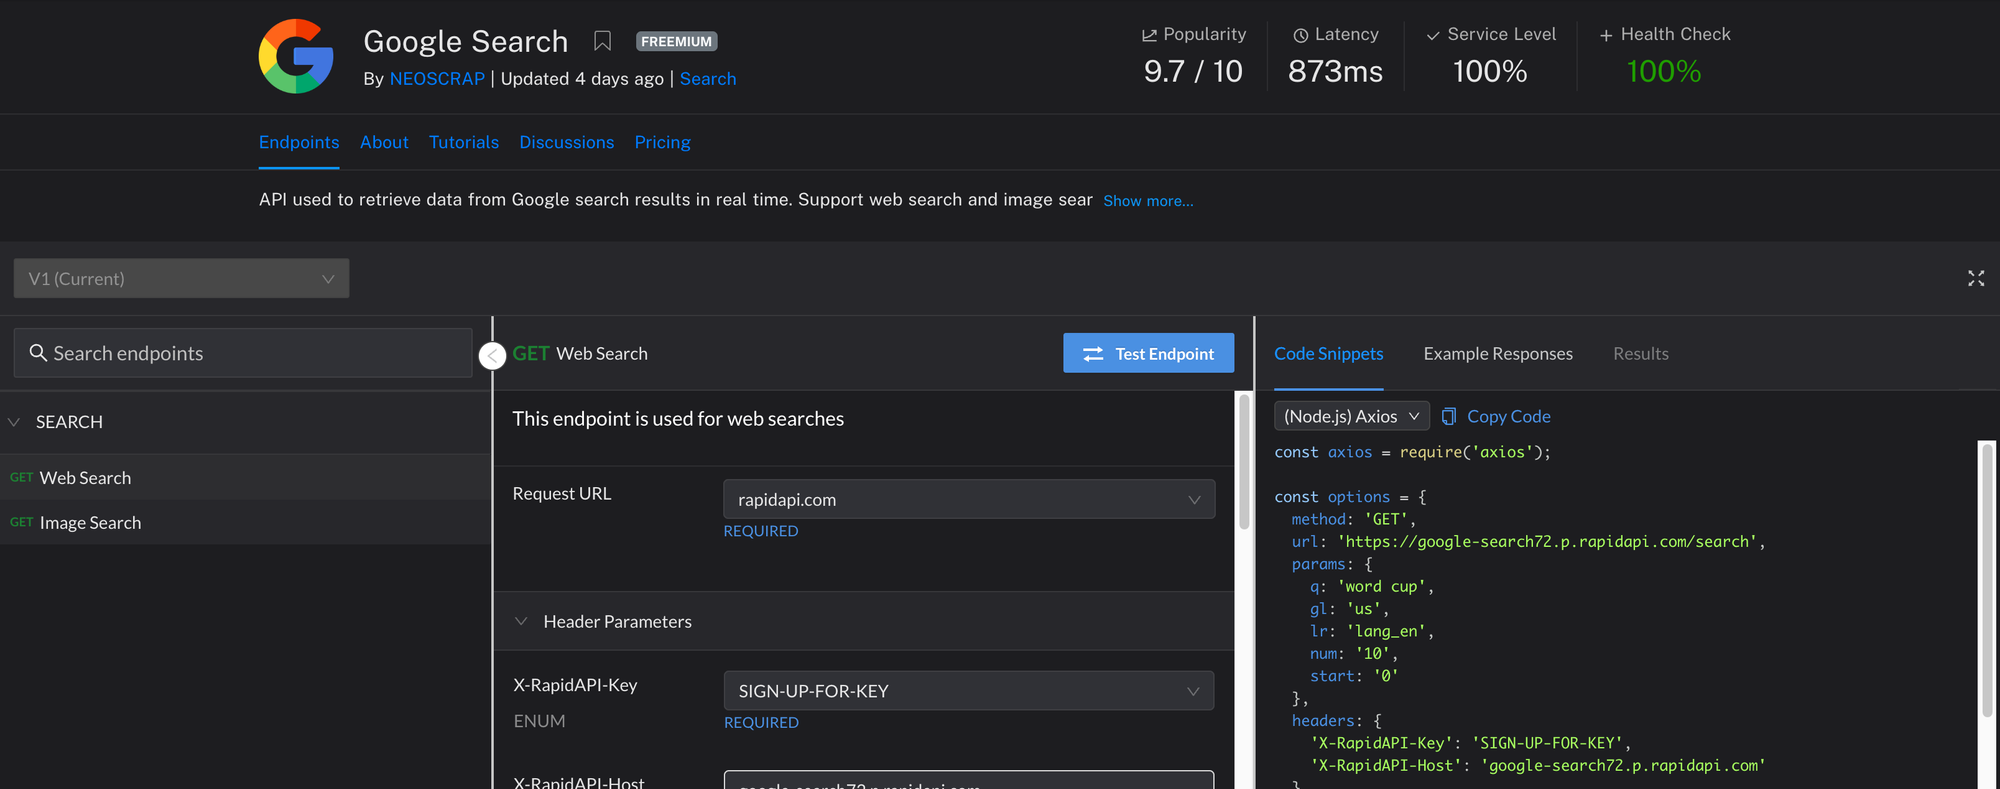This screenshot has width=2000, height=789.
Task: Open the Pricing tab
Action: 662,142
